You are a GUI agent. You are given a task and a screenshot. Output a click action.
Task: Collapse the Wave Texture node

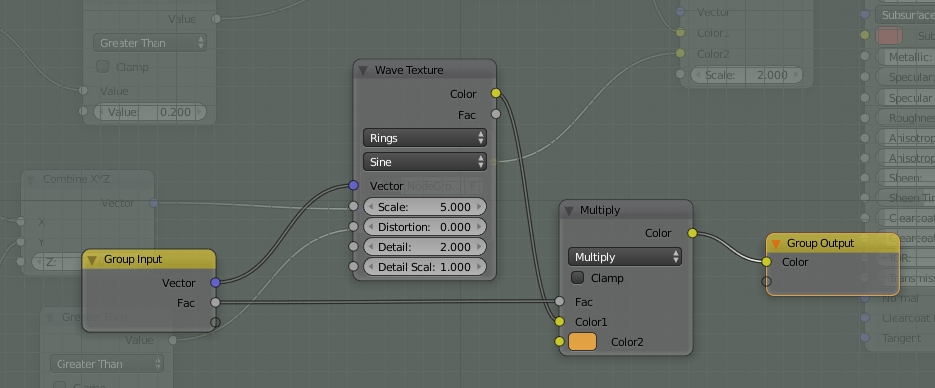click(363, 70)
